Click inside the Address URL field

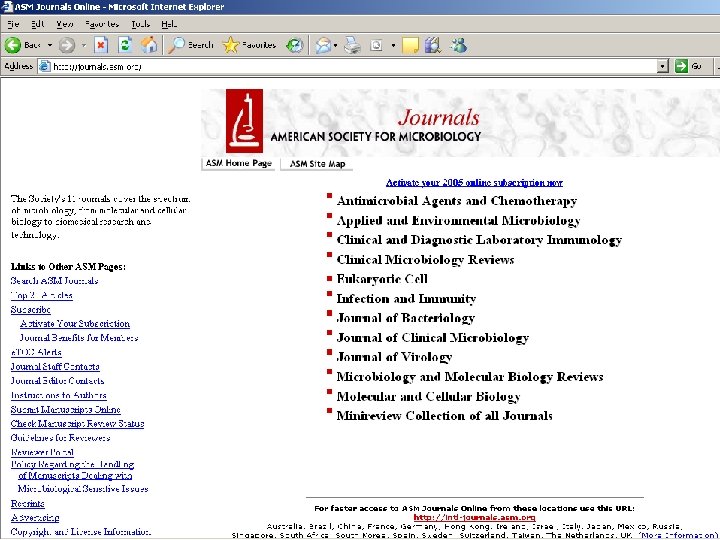[x=354, y=66]
